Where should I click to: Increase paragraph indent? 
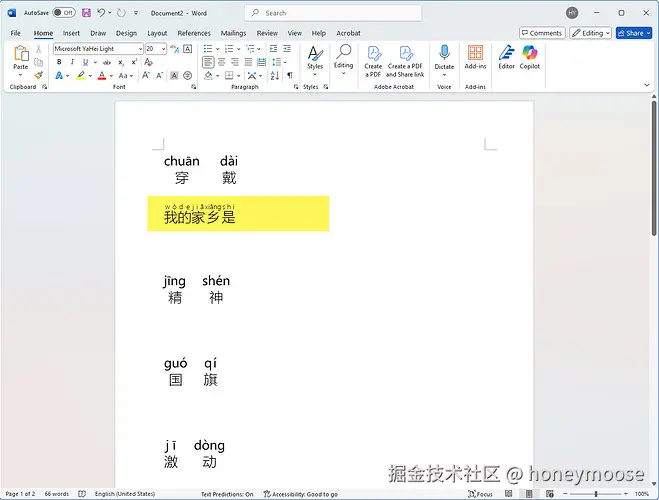tap(287, 49)
